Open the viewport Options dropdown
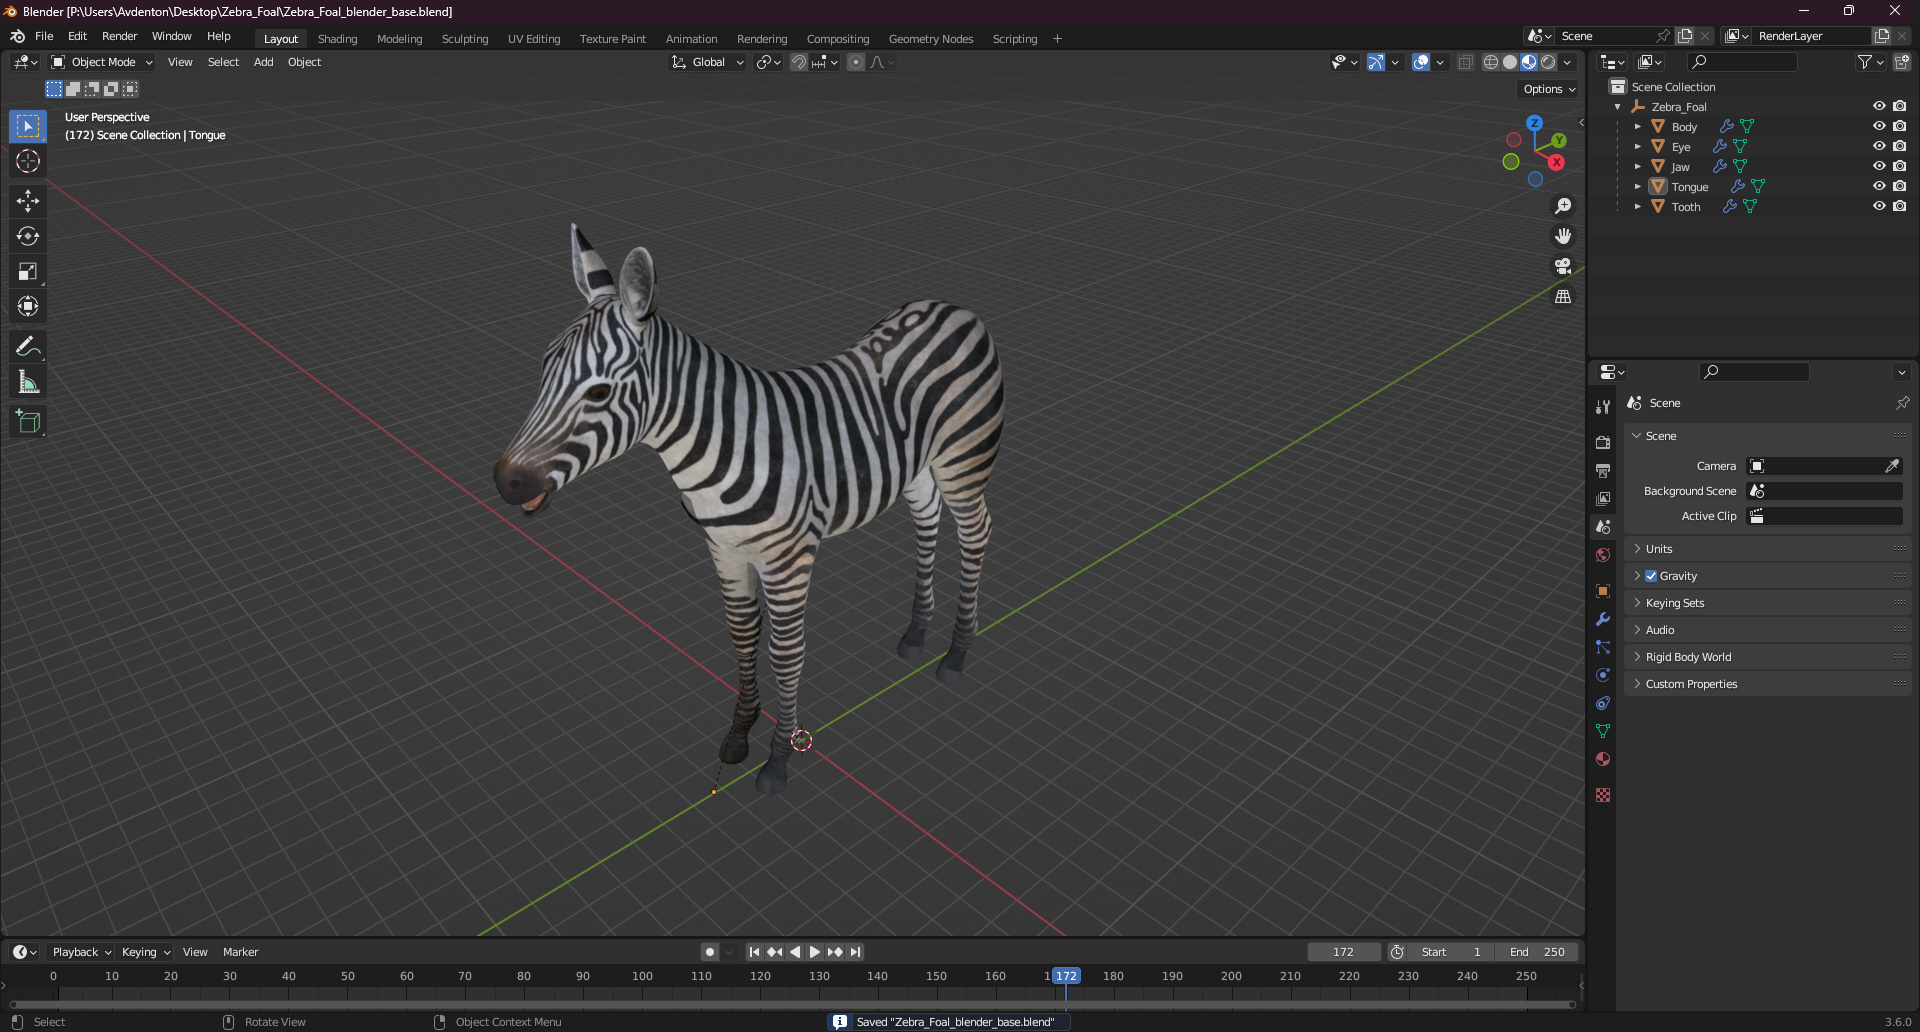Image resolution: width=1920 pixels, height=1032 pixels. click(x=1549, y=89)
